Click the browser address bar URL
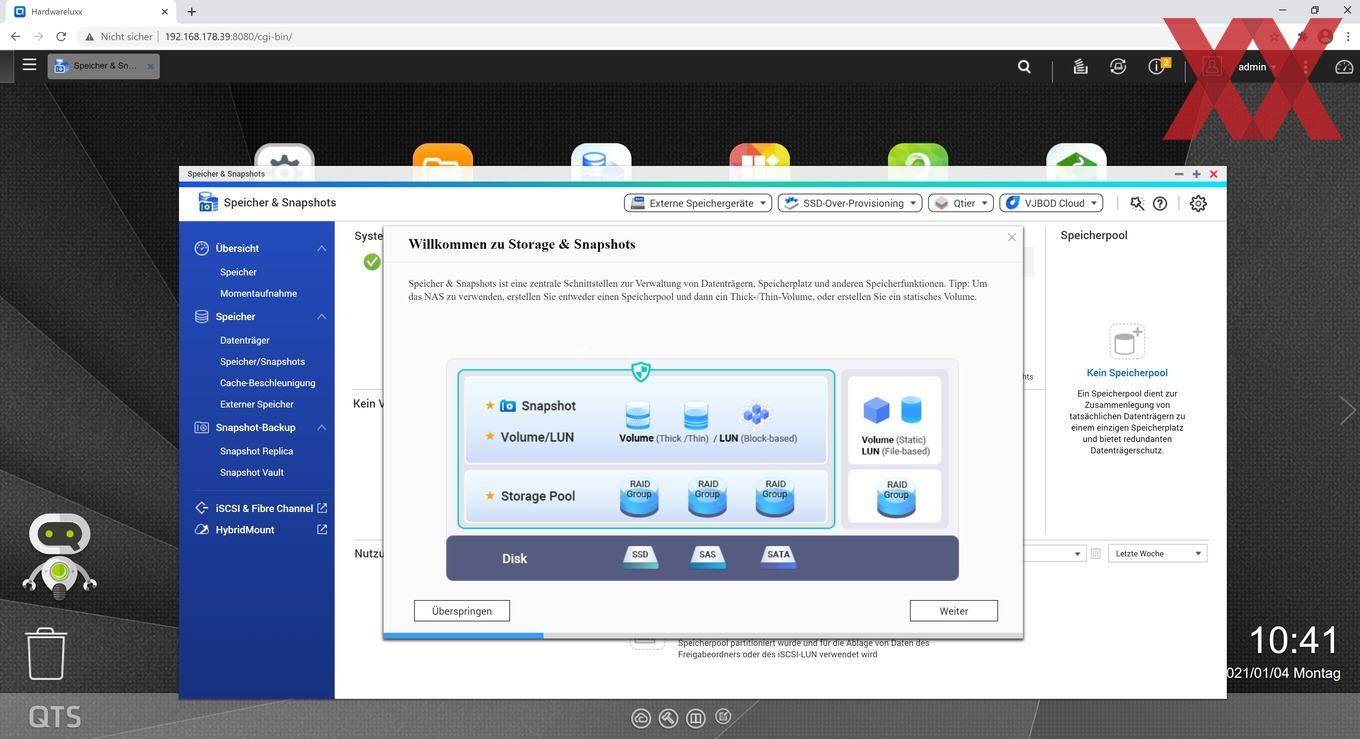1360x739 pixels. [228, 36]
